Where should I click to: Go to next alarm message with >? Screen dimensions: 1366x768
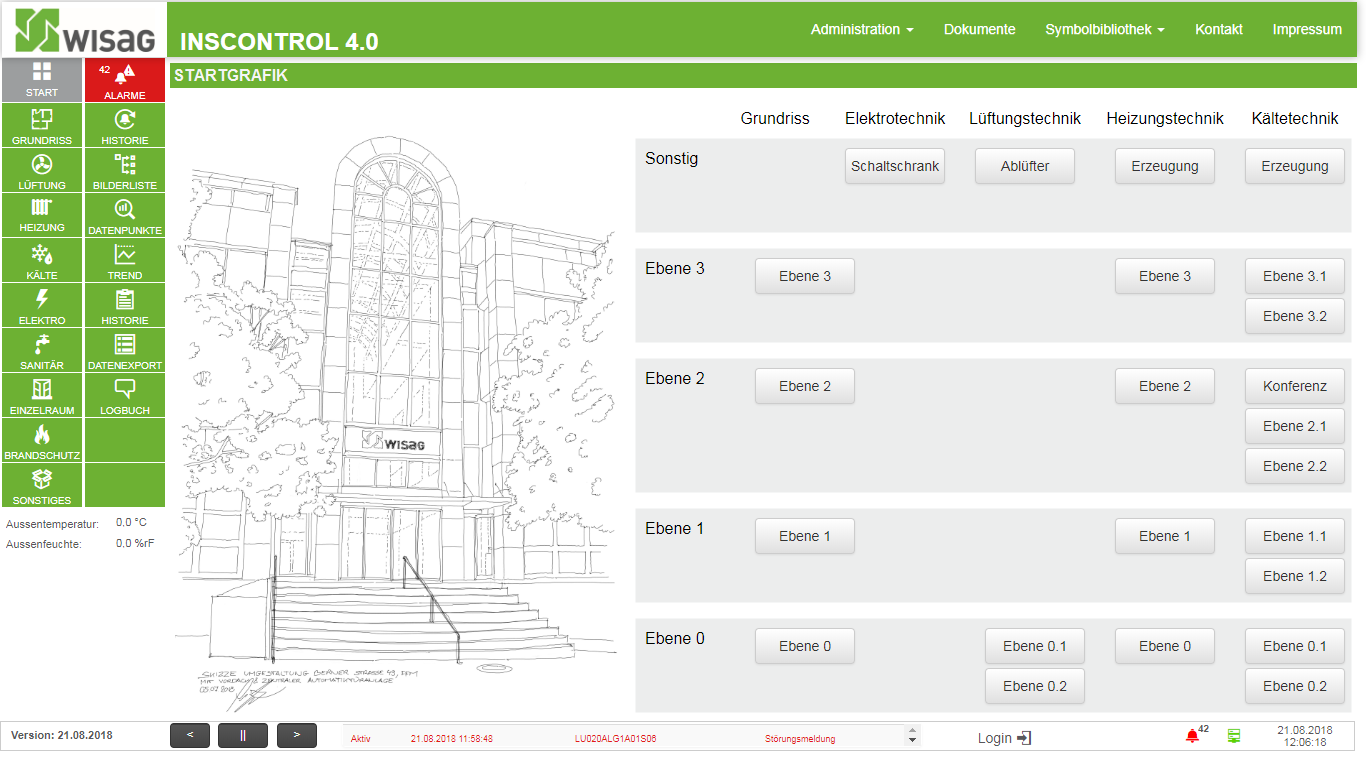(x=297, y=735)
